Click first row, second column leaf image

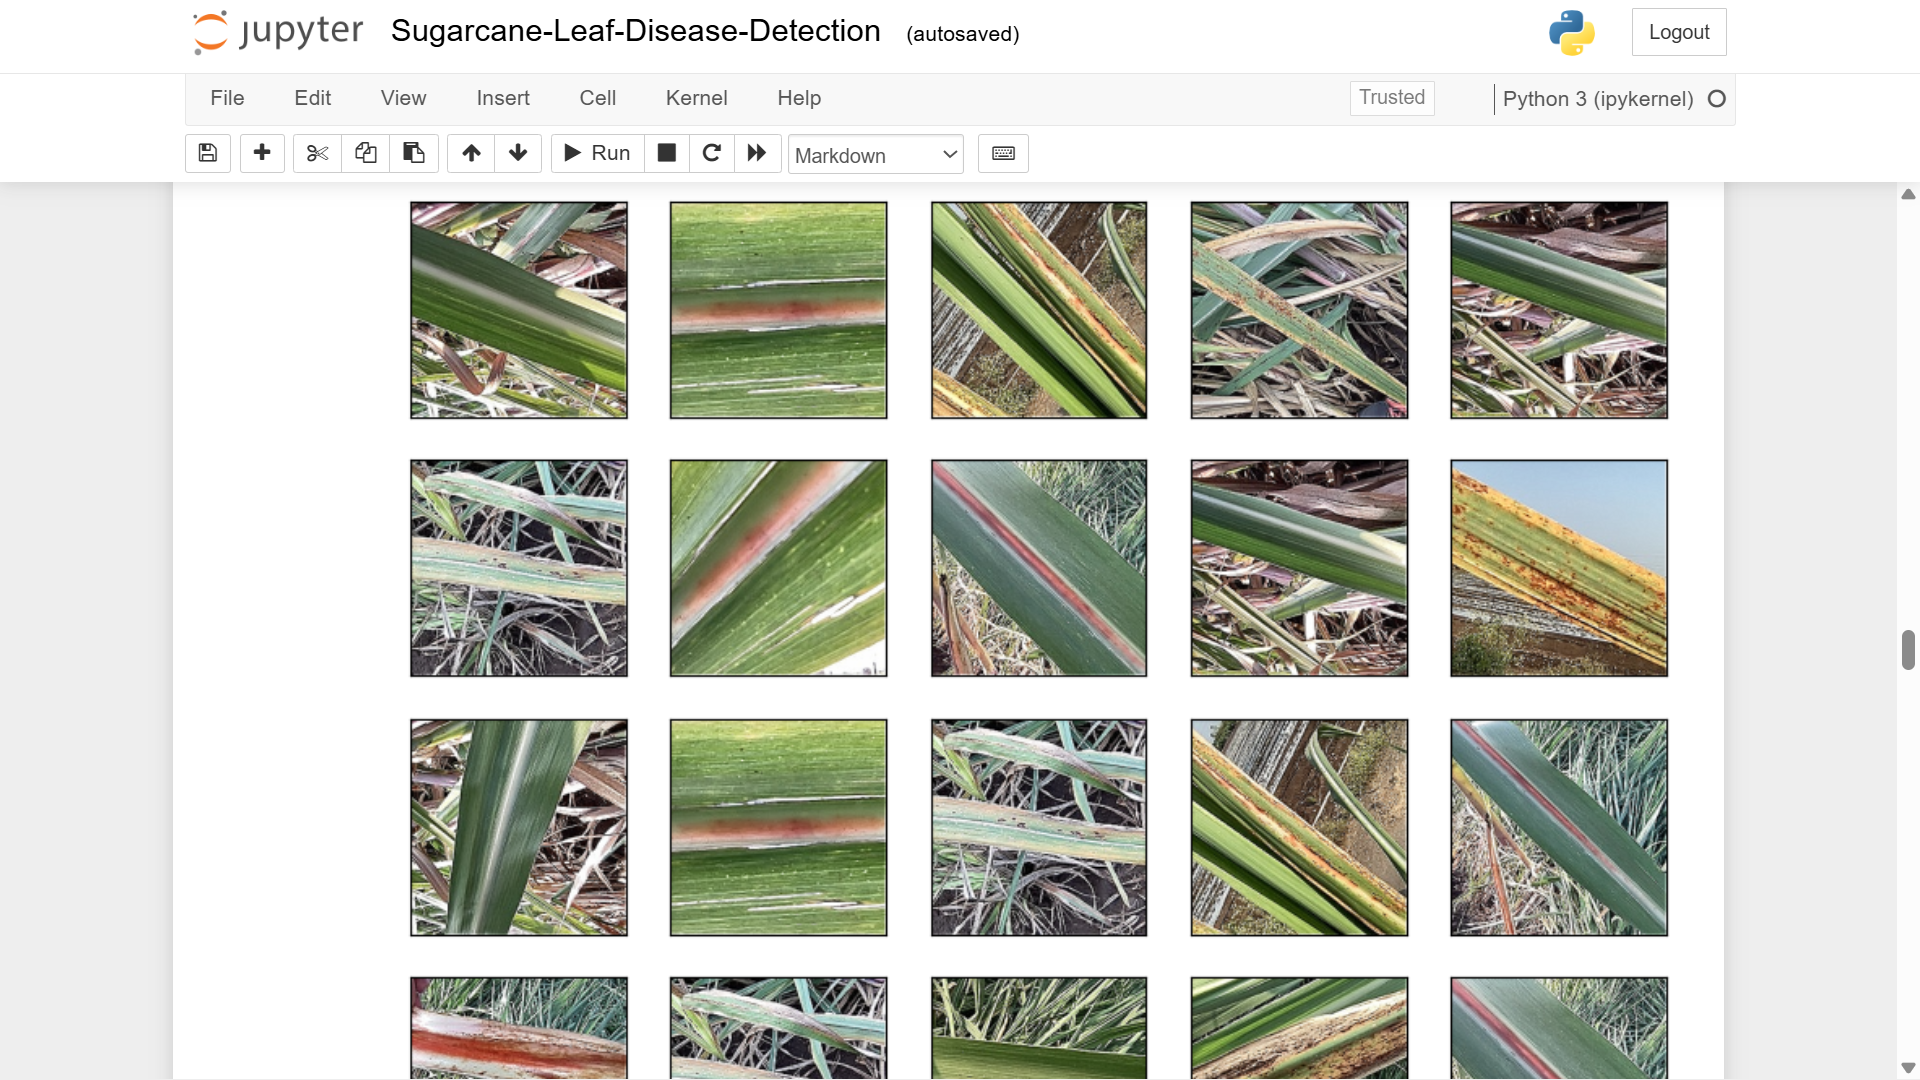778,310
